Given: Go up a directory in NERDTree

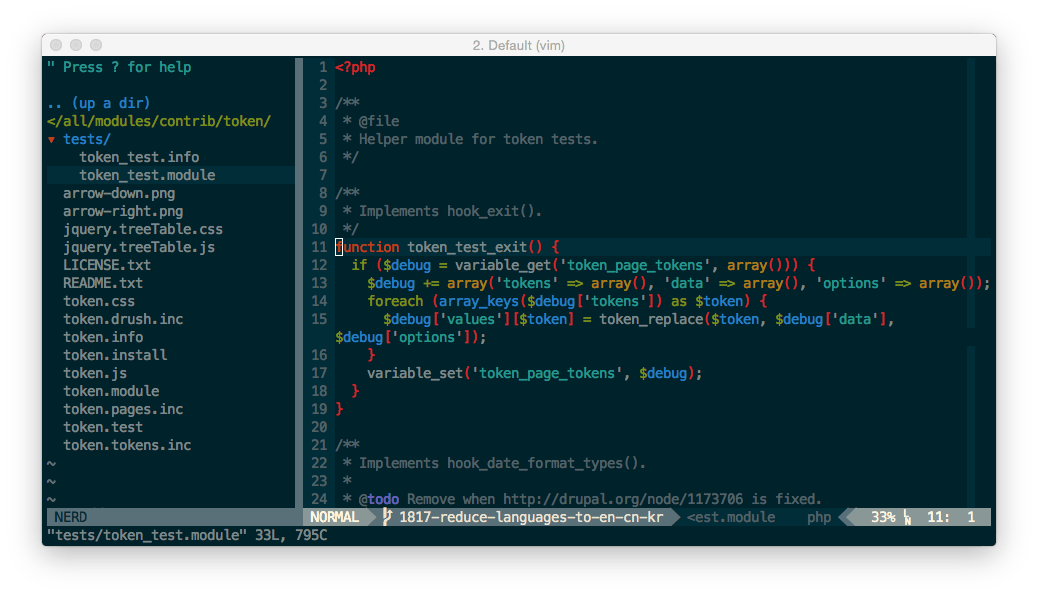Looking at the screenshot, I should 98,103.
